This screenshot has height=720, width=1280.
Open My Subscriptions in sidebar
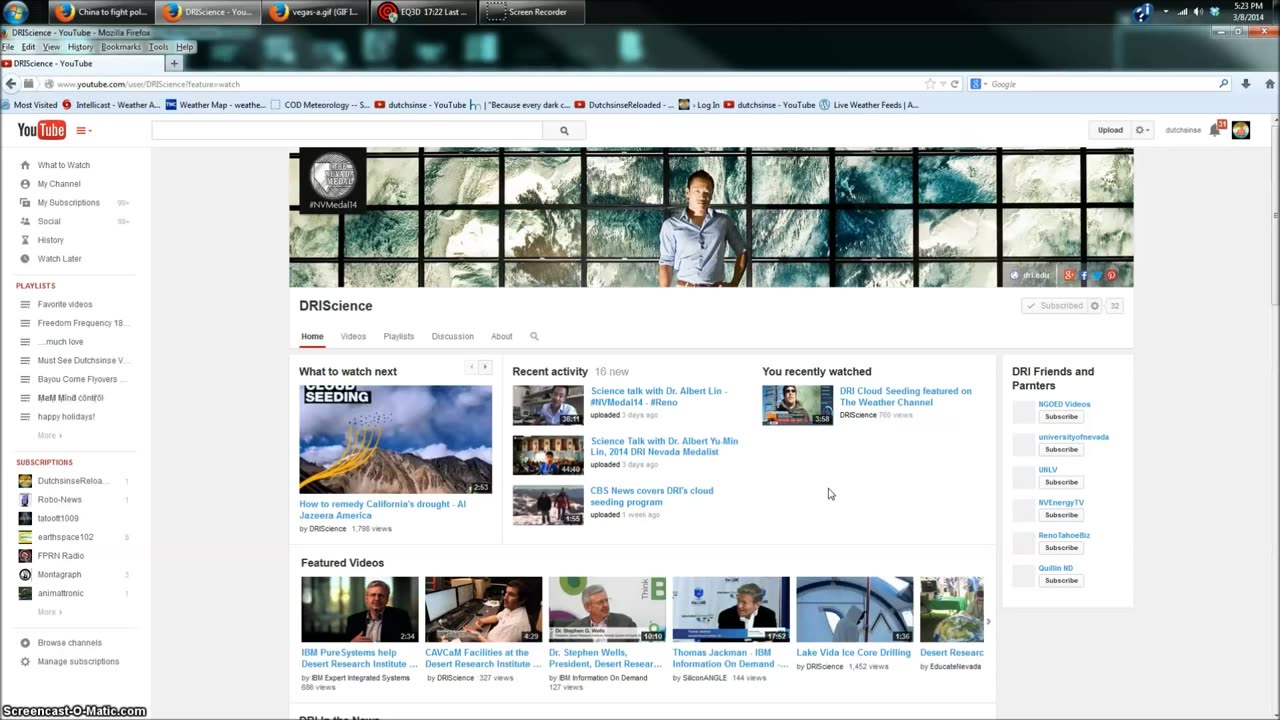[69, 203]
